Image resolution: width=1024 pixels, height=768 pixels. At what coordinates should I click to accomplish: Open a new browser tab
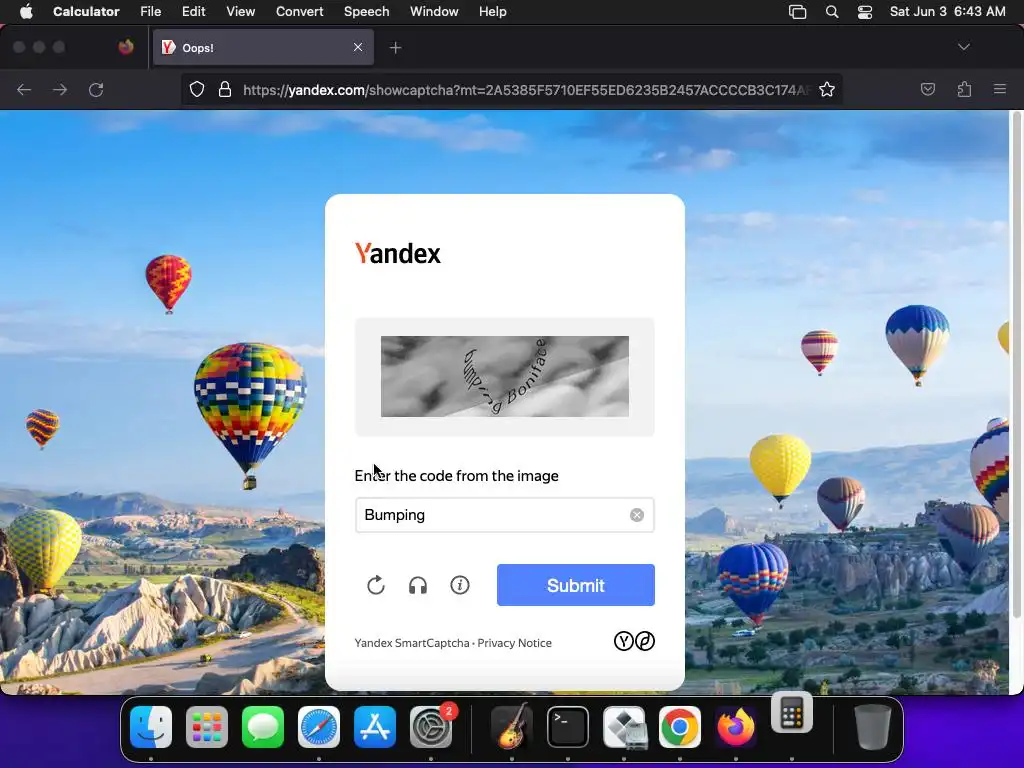point(395,48)
